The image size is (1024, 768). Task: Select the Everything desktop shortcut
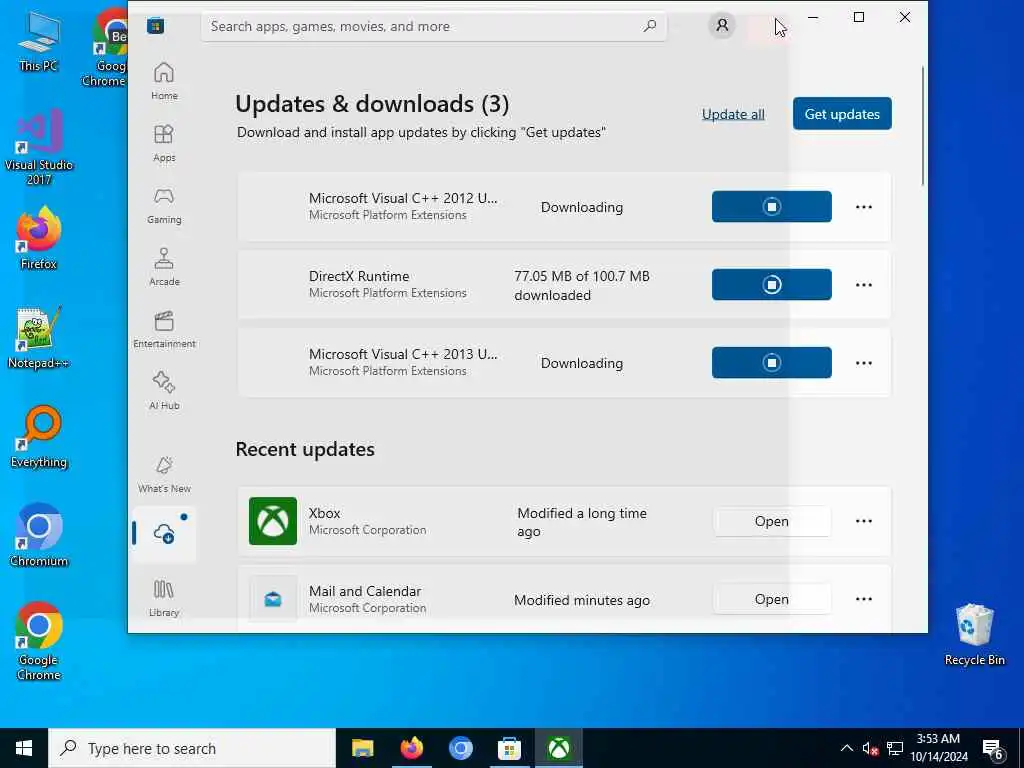coord(39,437)
